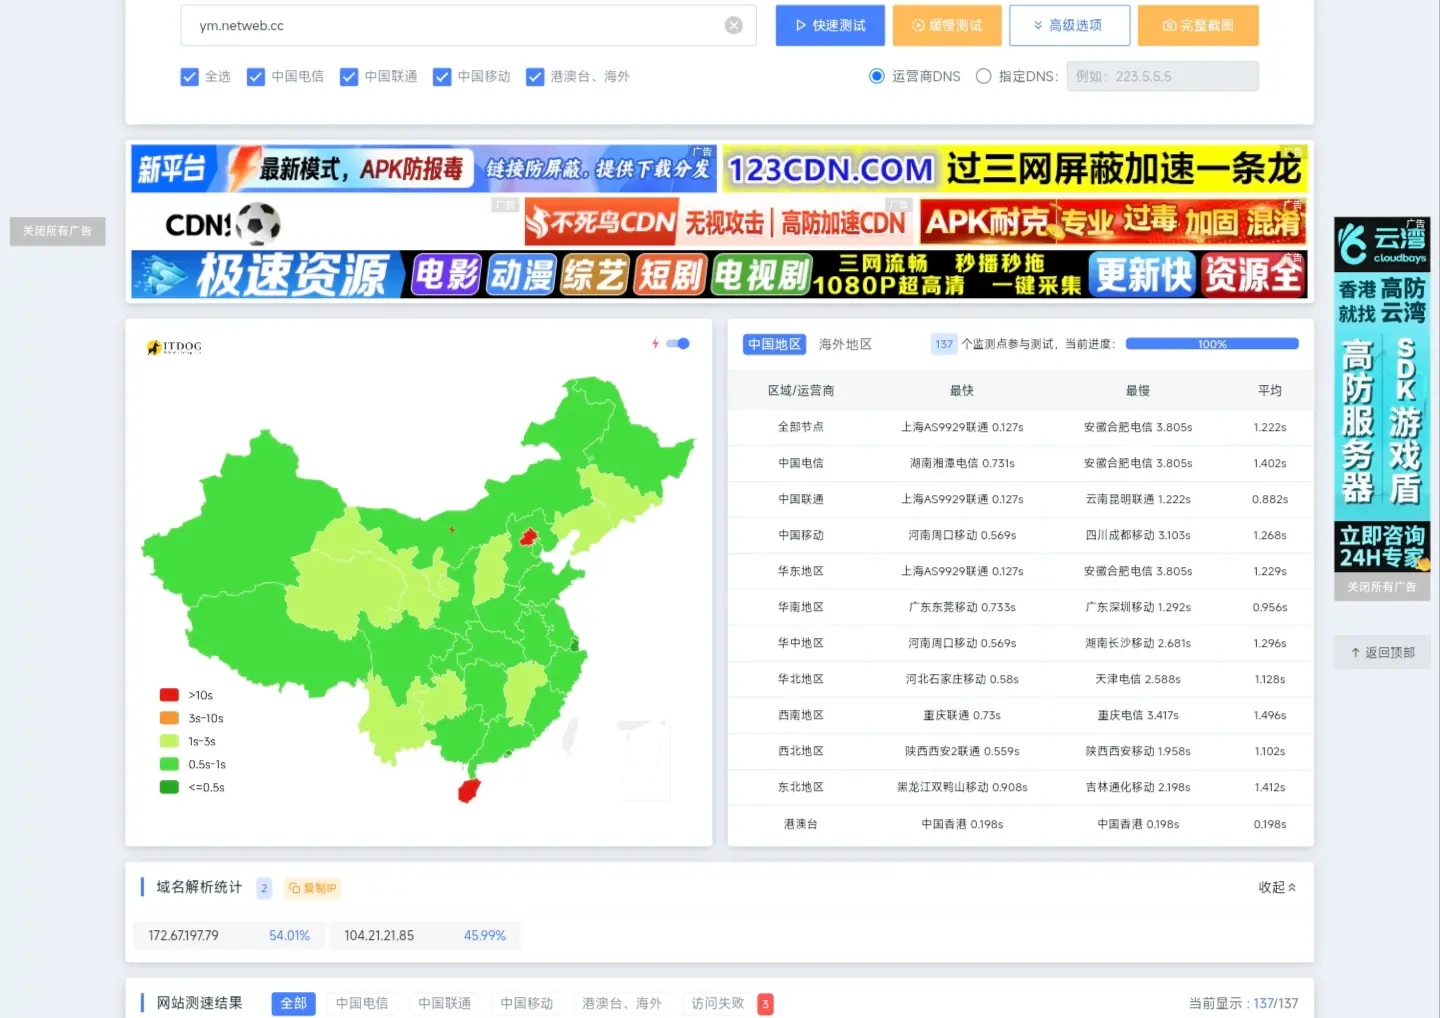Screen dimensions: 1440x1018
Task: Open the 新平台 APK防报毒 banner ad
Action: [424, 169]
